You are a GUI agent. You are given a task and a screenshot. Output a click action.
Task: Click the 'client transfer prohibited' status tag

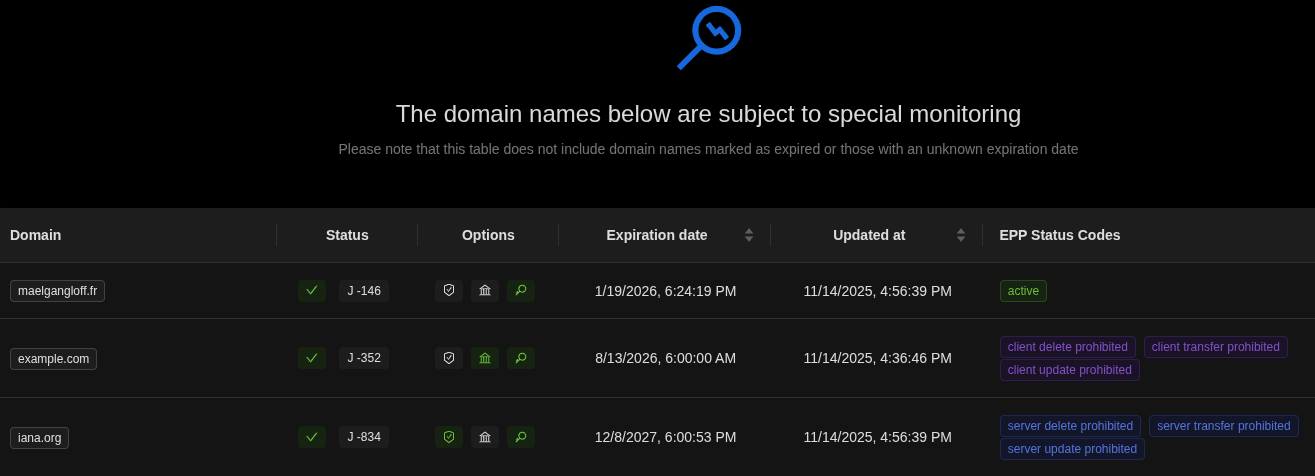1215,347
